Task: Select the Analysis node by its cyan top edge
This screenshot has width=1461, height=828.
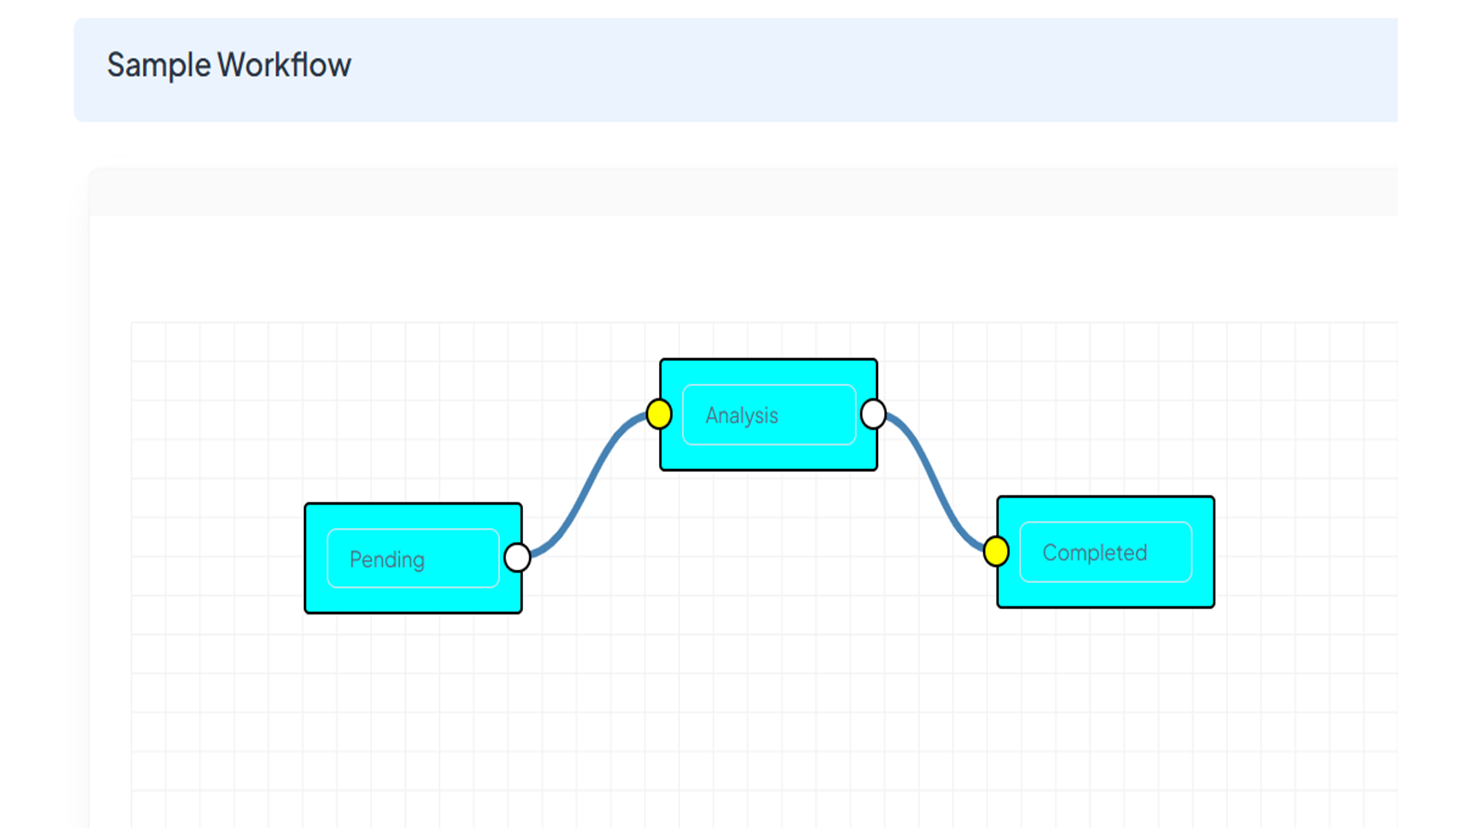Action: click(768, 371)
